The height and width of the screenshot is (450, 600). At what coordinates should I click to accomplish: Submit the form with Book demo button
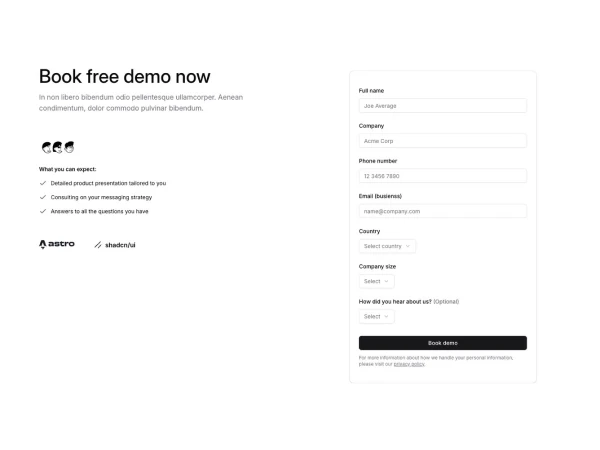[x=443, y=343]
